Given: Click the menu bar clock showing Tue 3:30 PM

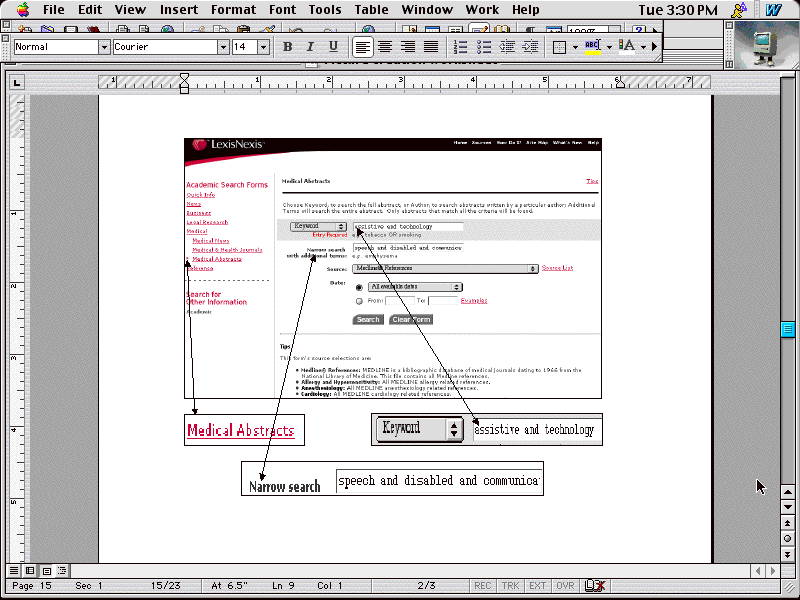Looking at the screenshot, I should [x=678, y=9].
